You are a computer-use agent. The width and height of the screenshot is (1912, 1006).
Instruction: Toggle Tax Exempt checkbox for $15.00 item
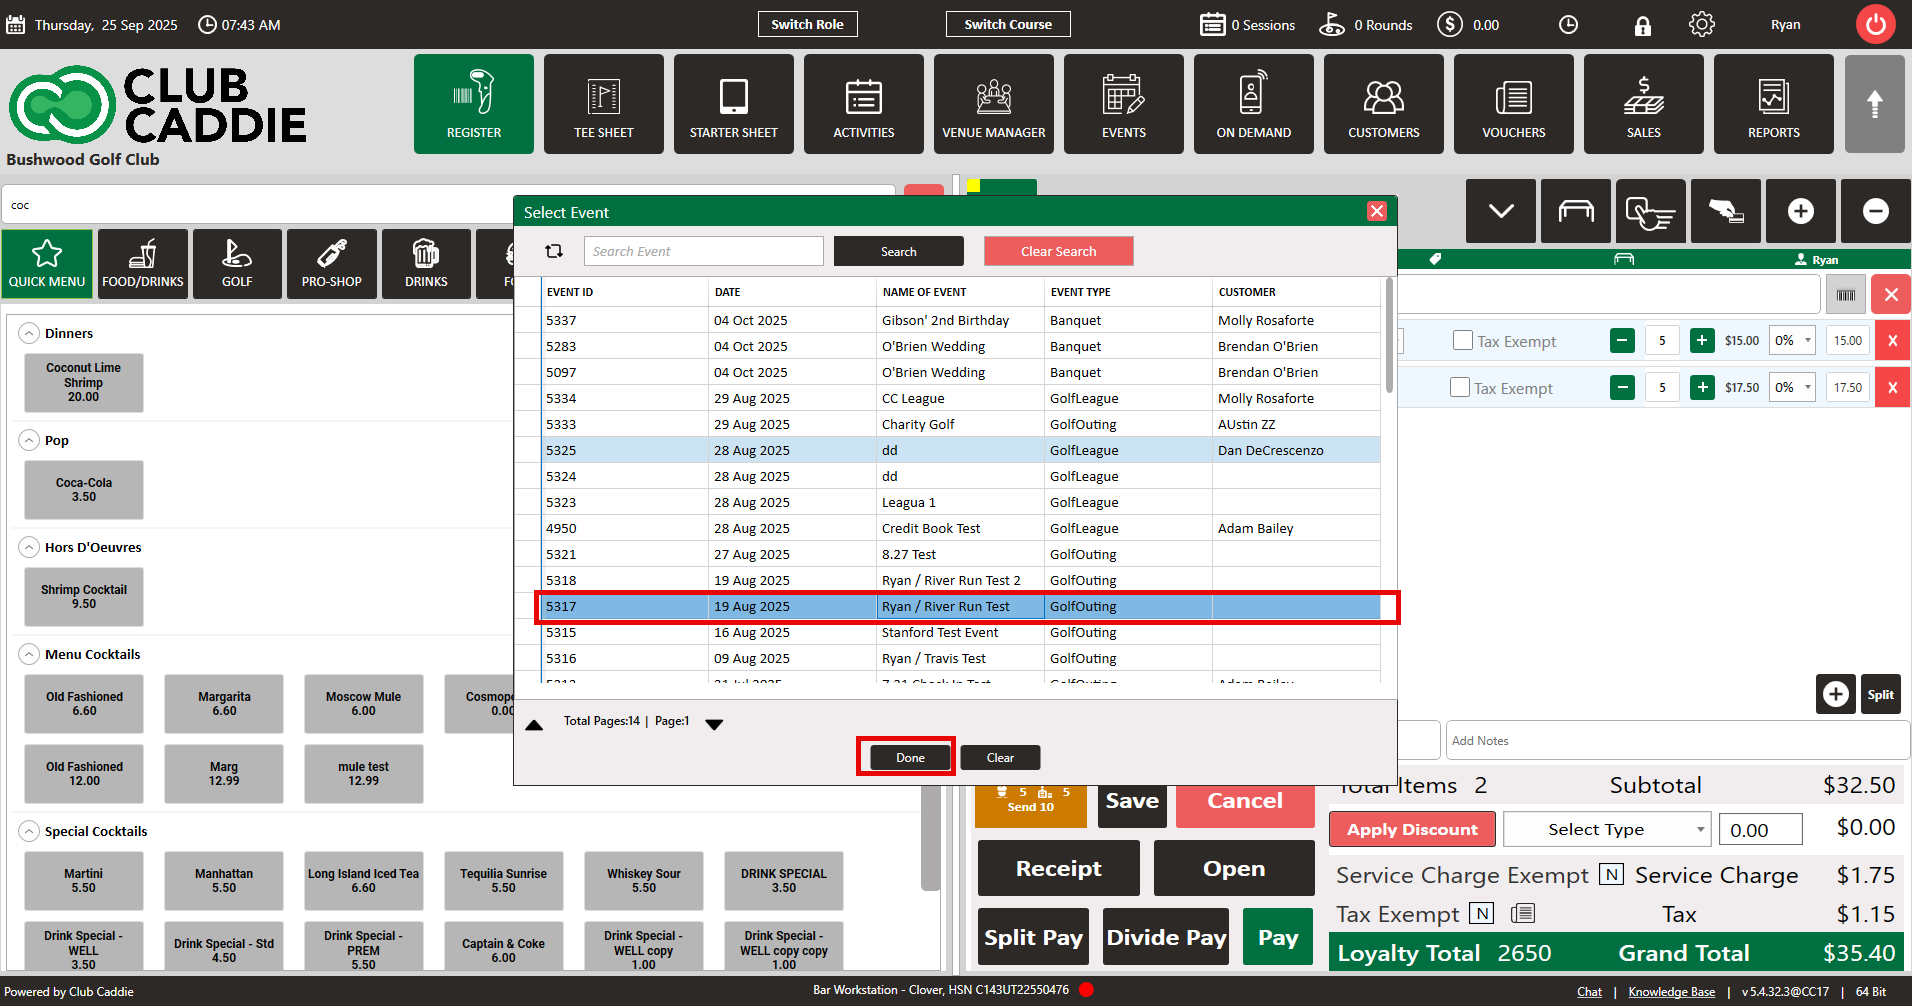pos(1463,341)
